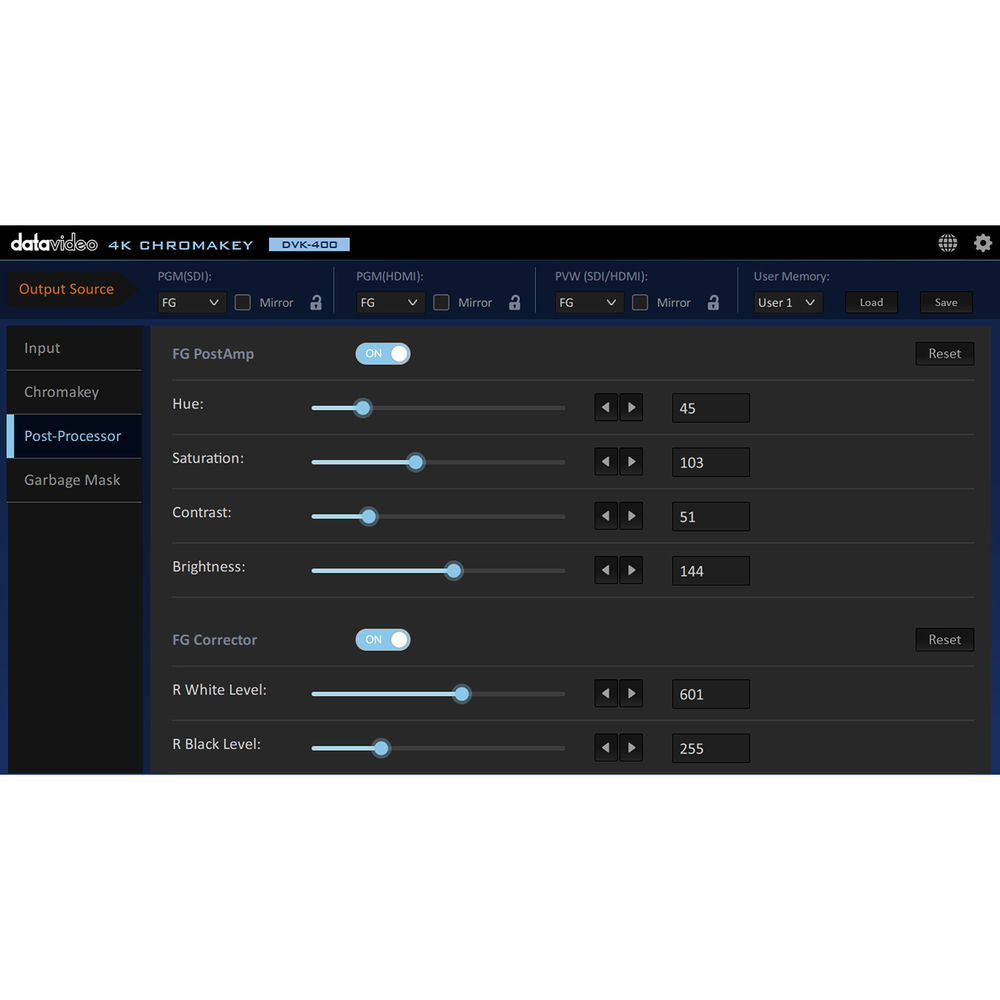
Task: Disable the FG Corrector switch
Action: 383,640
